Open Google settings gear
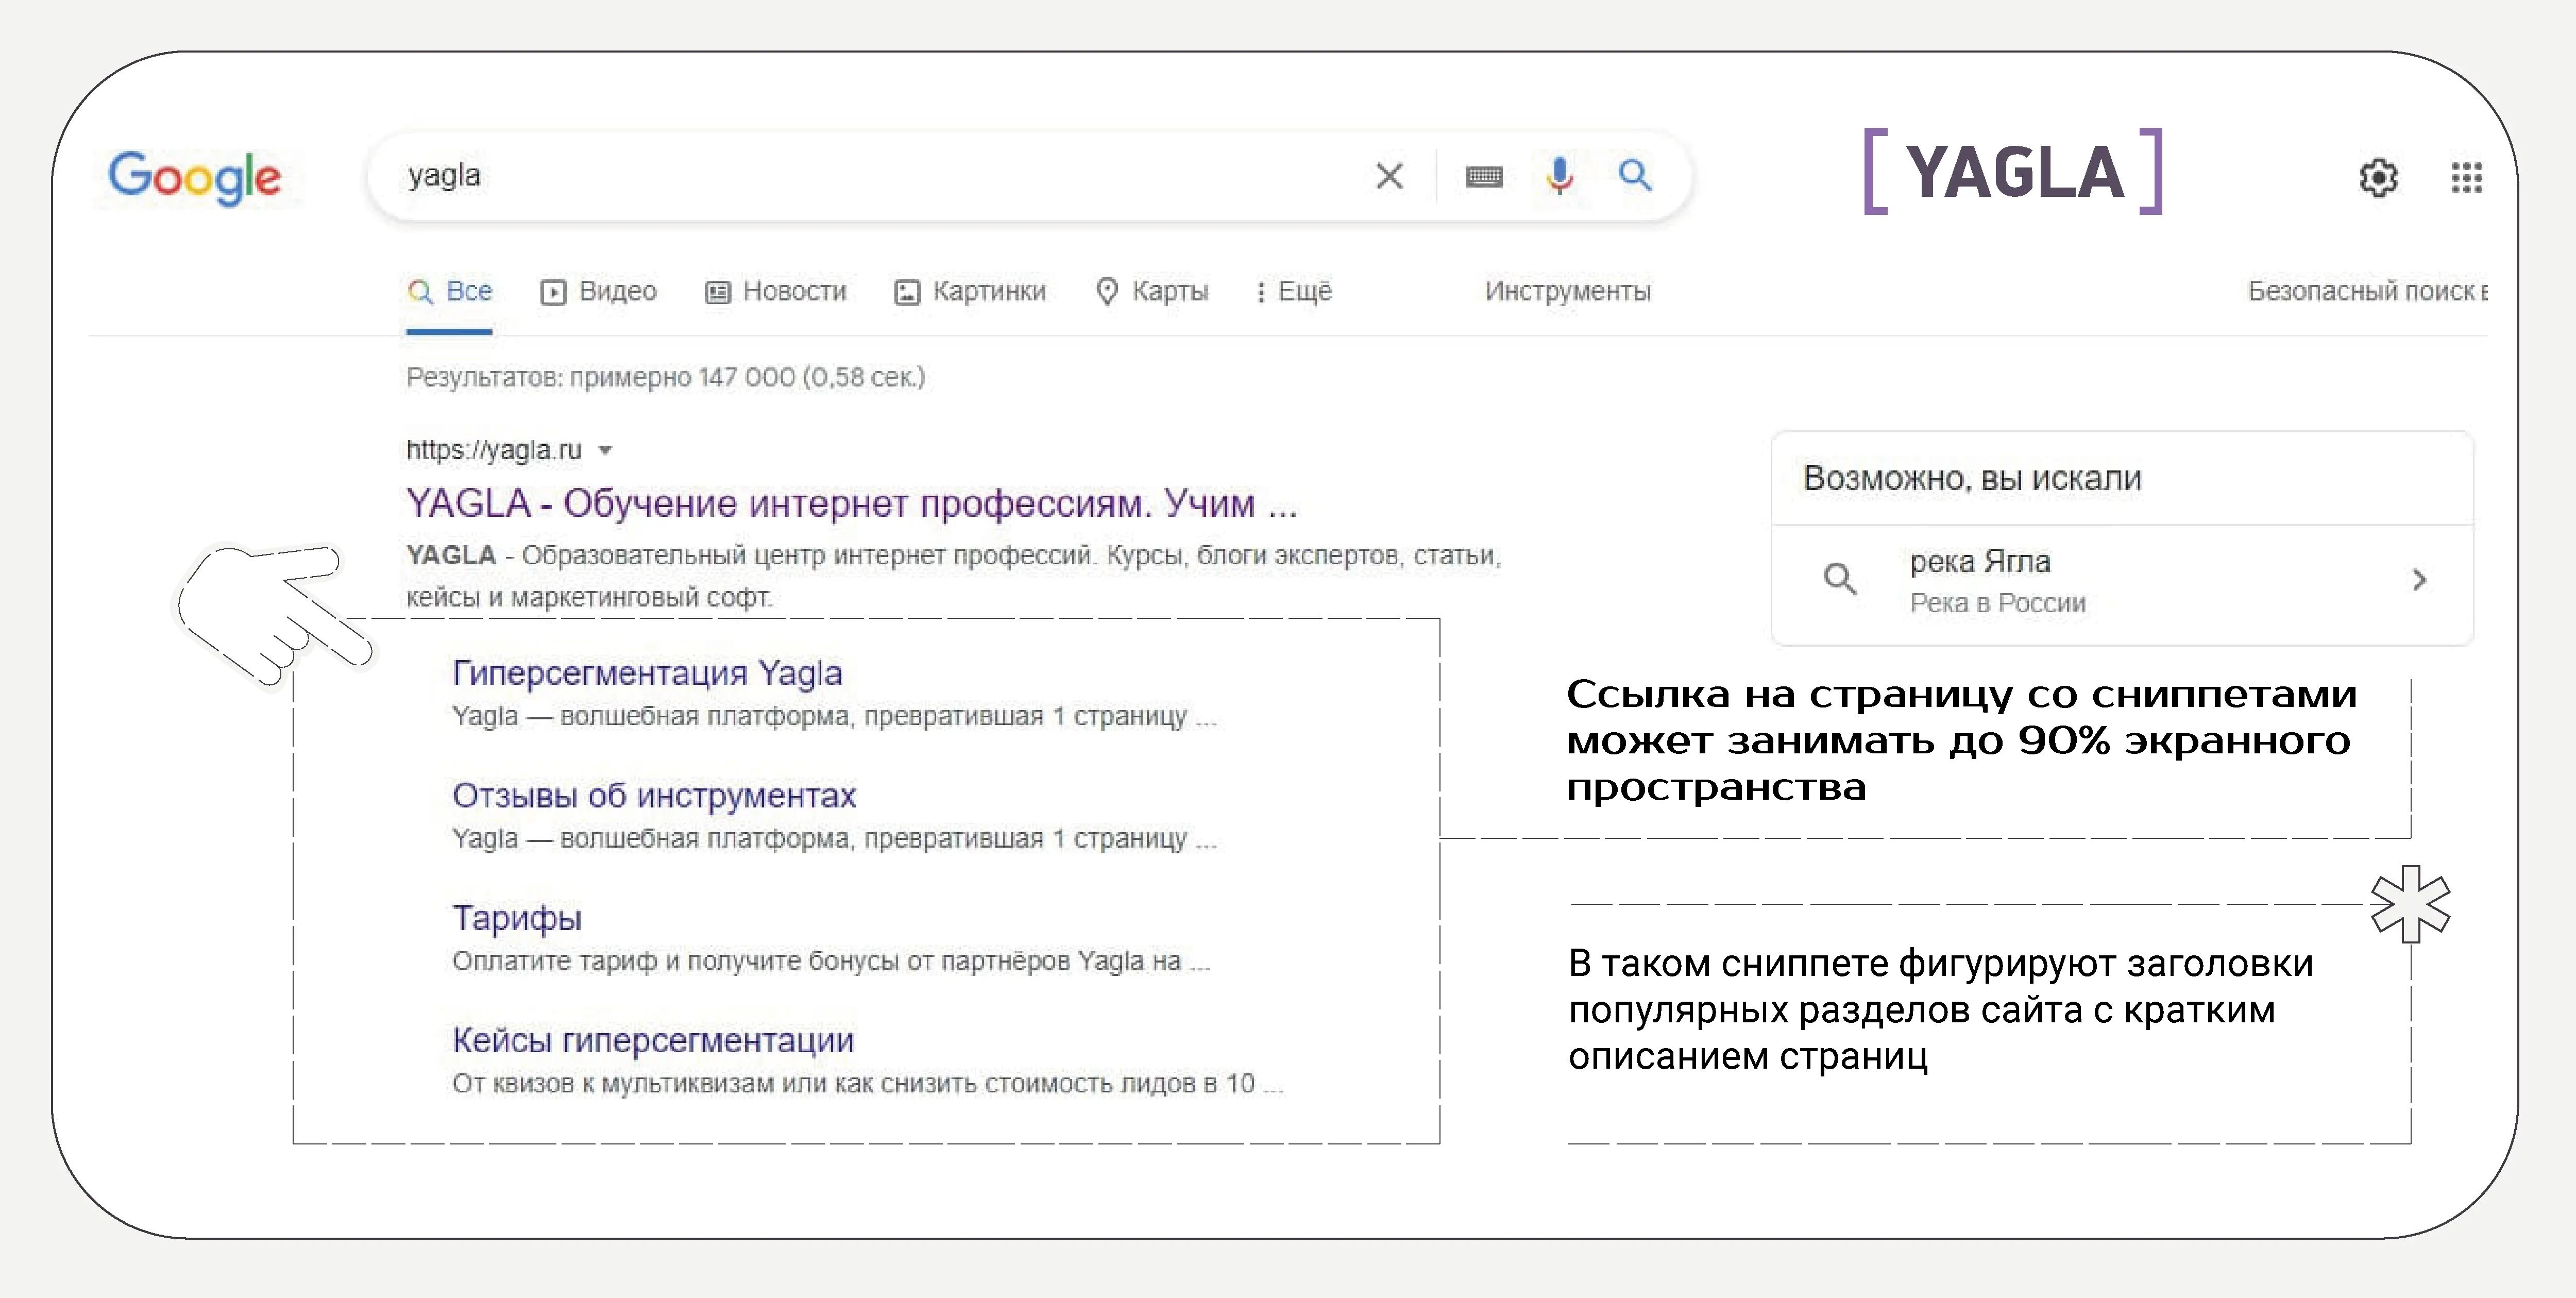The width and height of the screenshot is (2576, 1298). click(2378, 178)
